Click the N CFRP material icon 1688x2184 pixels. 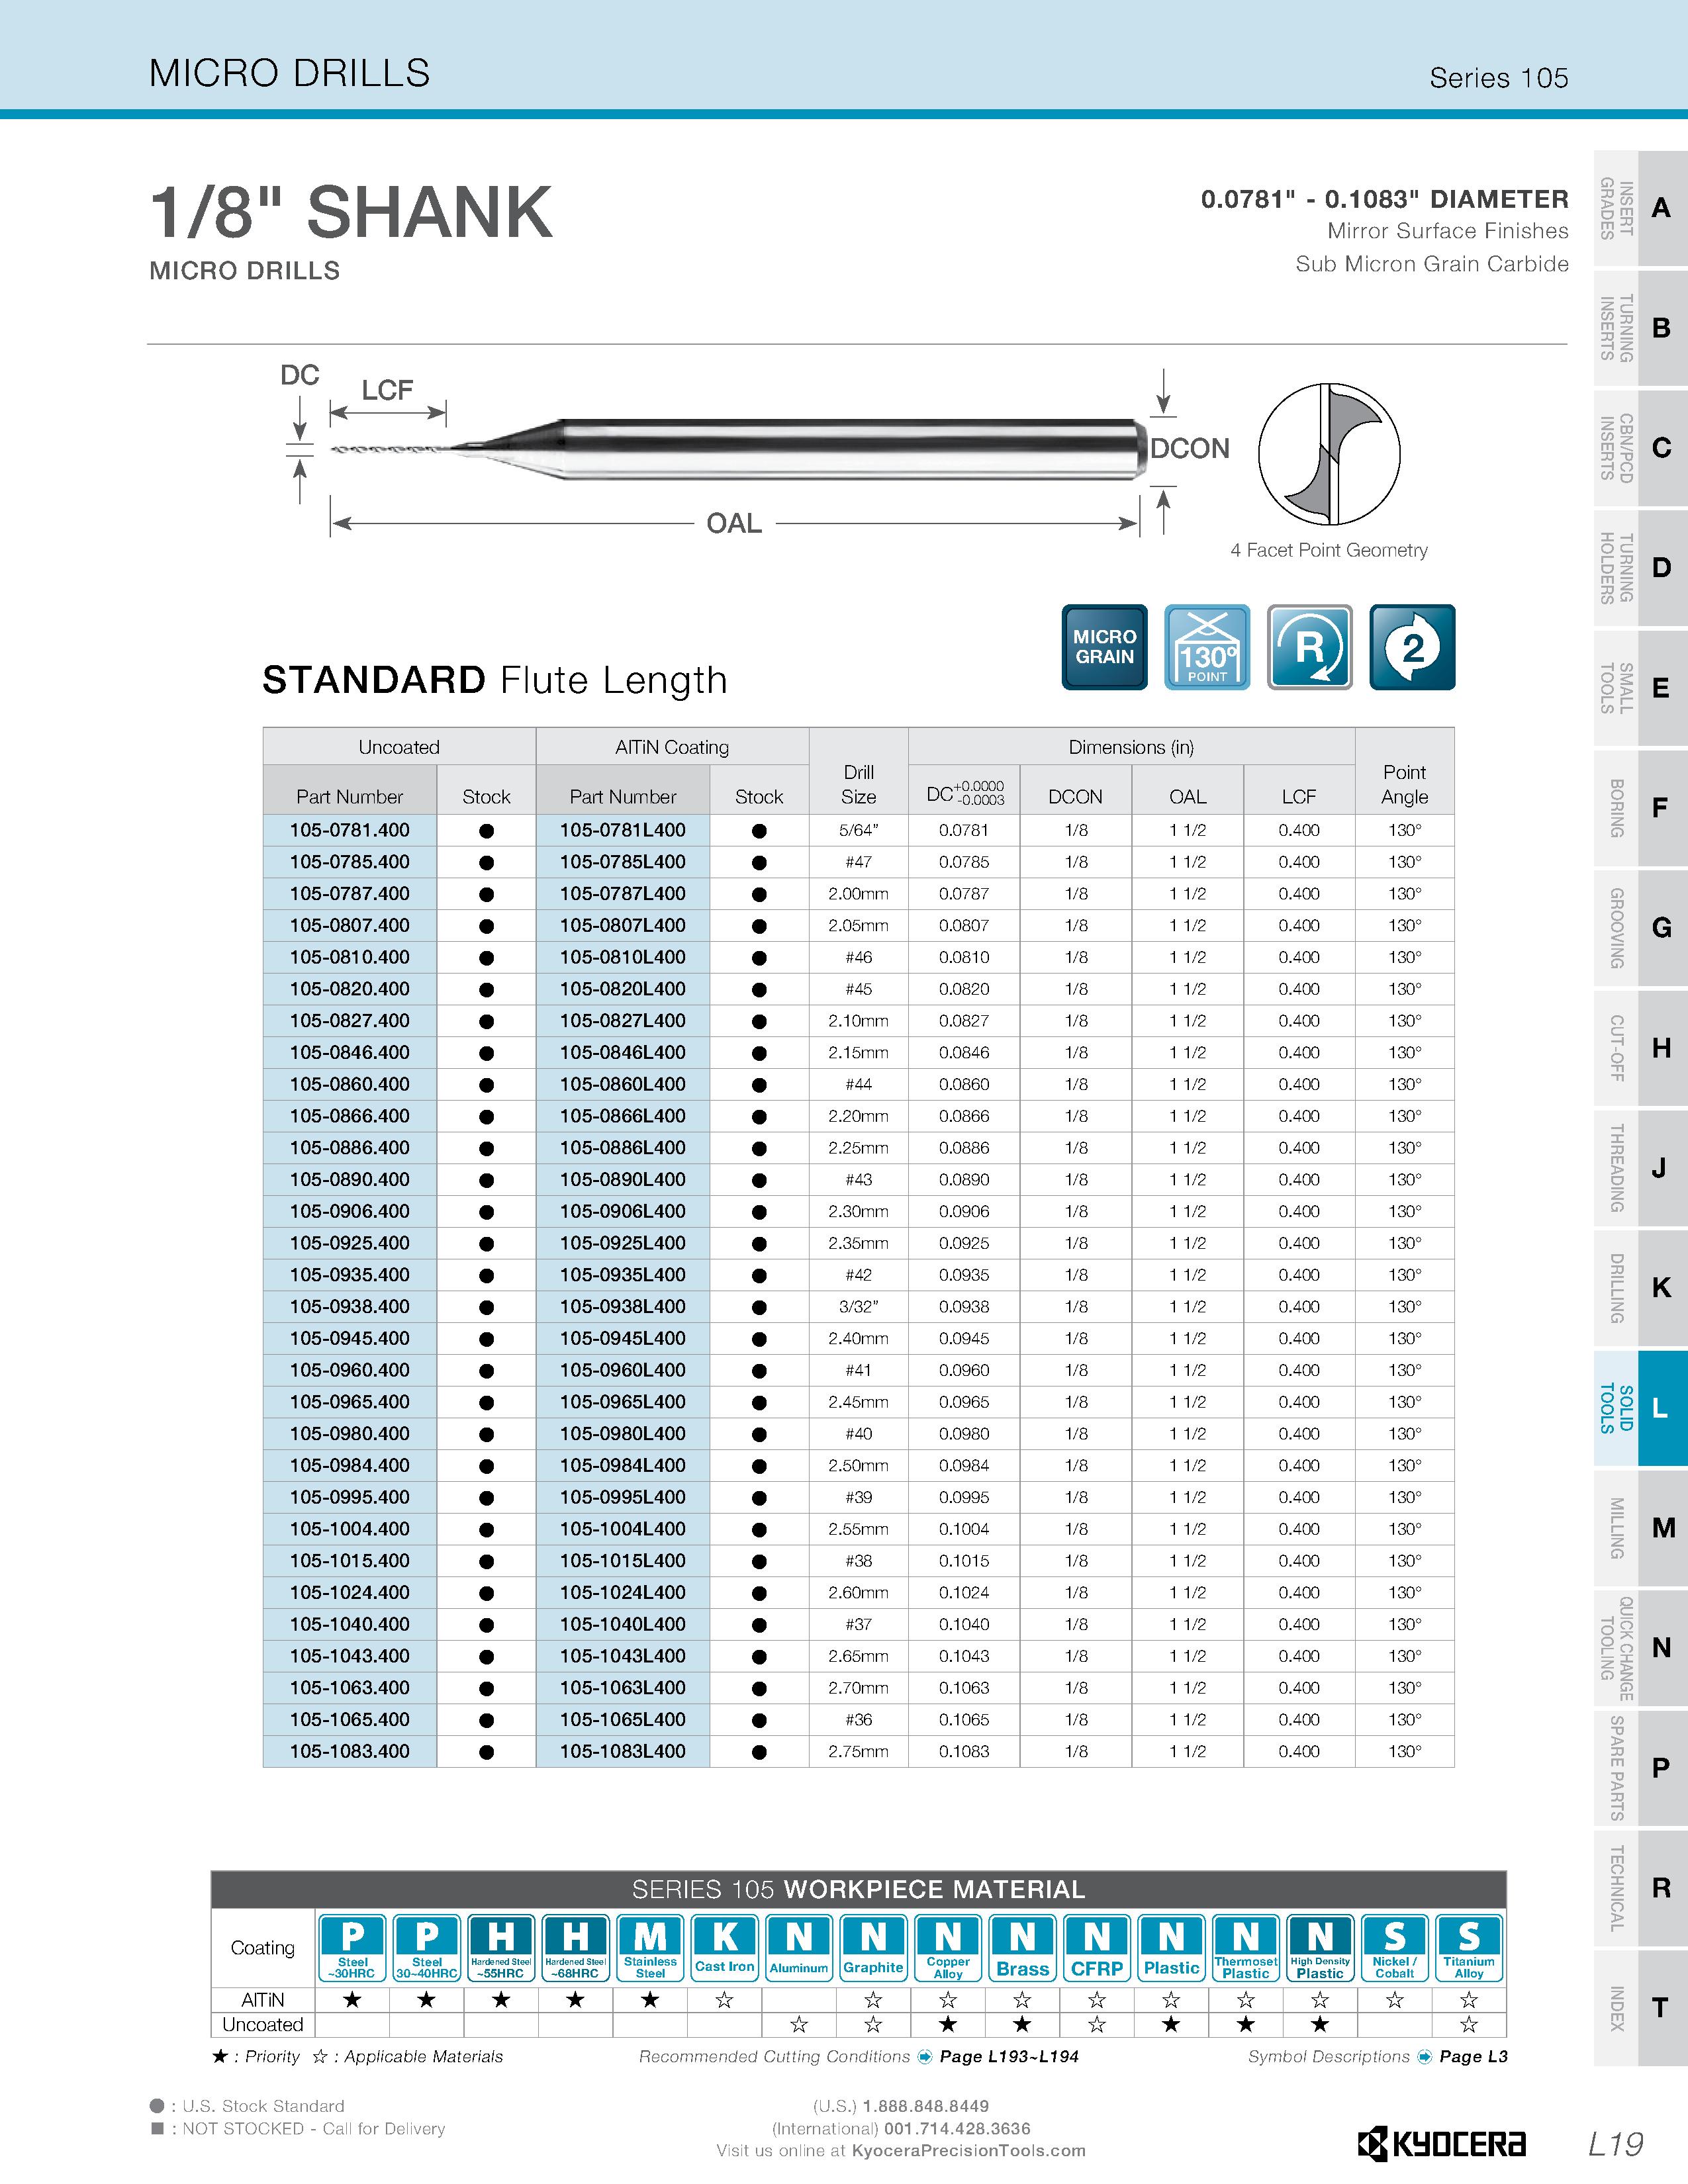[1097, 1948]
